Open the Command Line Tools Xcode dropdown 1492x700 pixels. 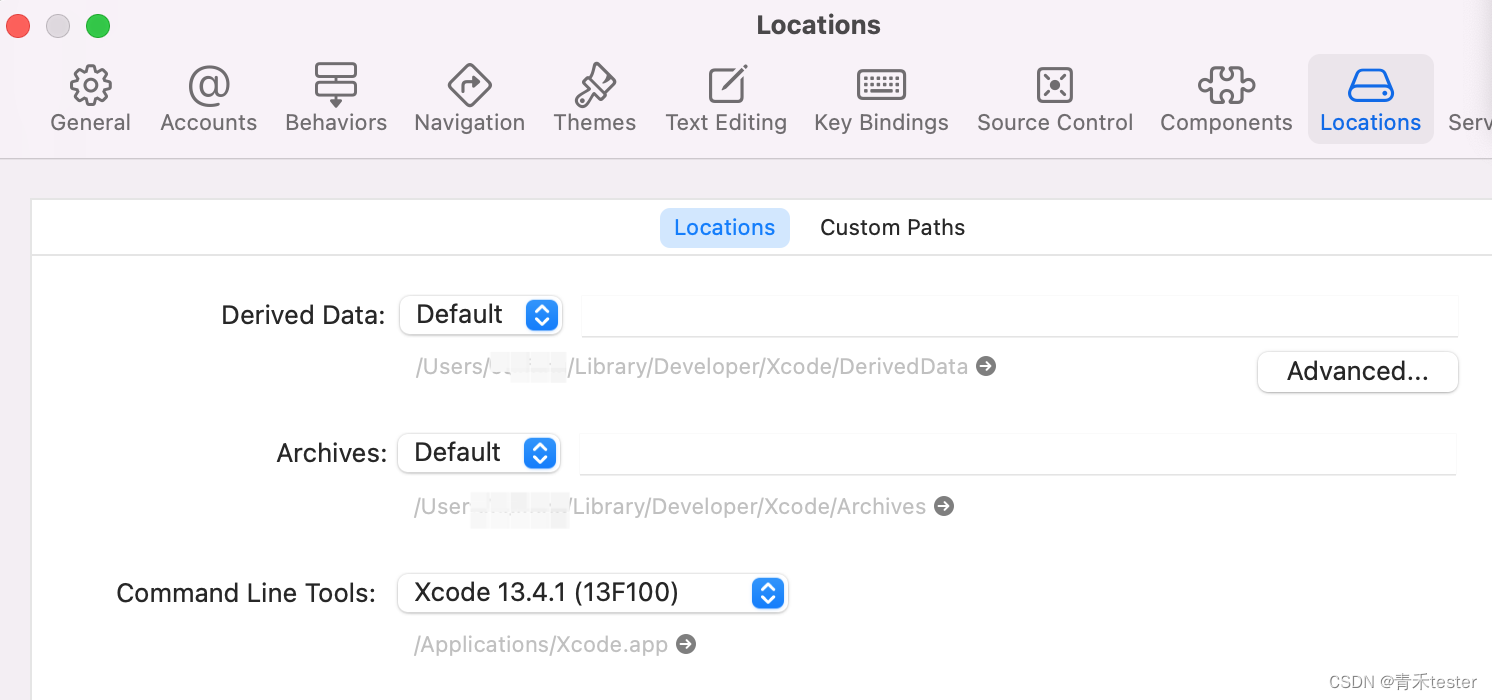point(593,593)
